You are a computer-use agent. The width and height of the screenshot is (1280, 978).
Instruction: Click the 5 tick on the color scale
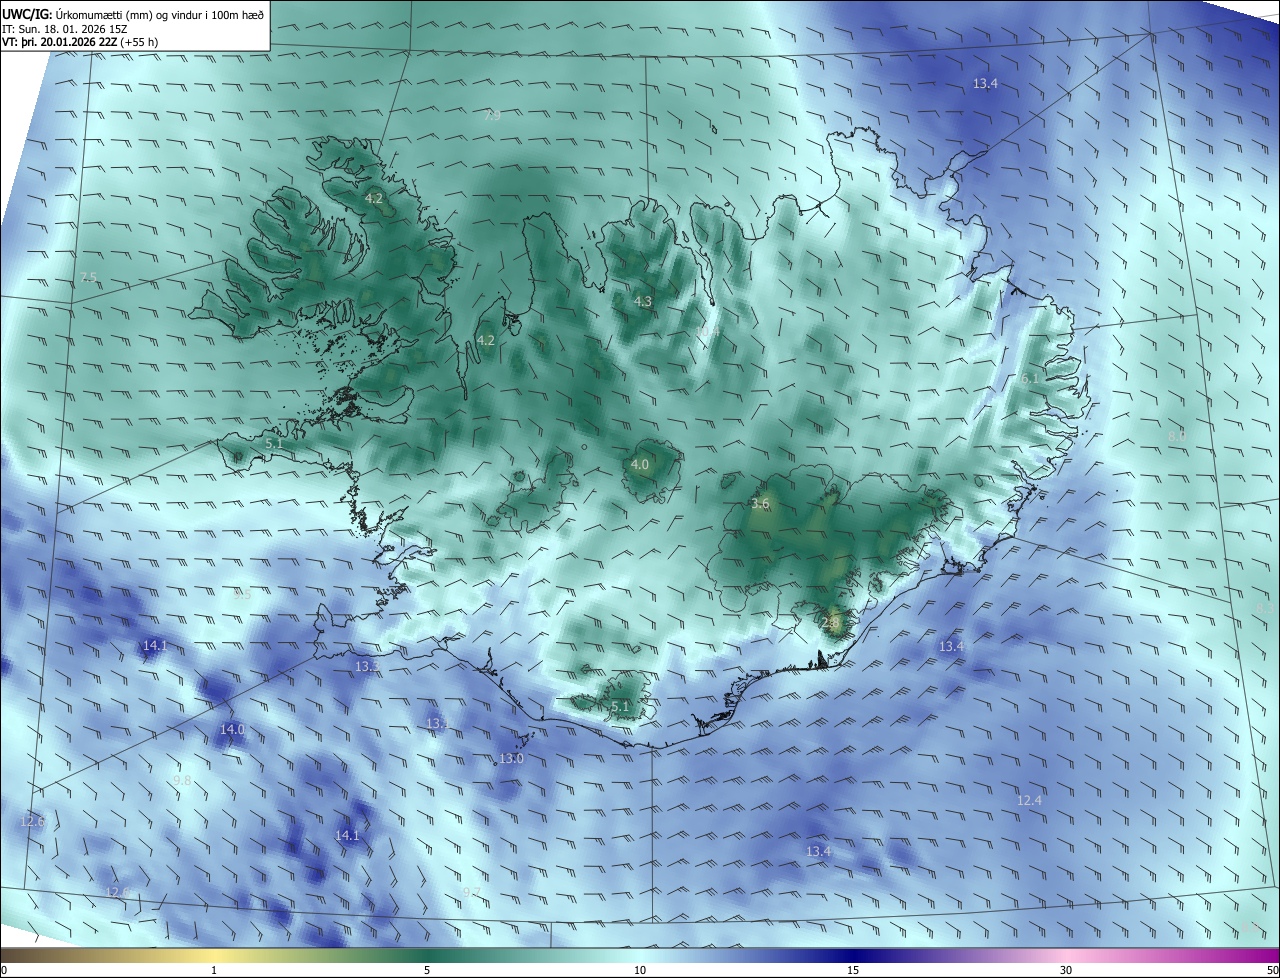point(427,970)
